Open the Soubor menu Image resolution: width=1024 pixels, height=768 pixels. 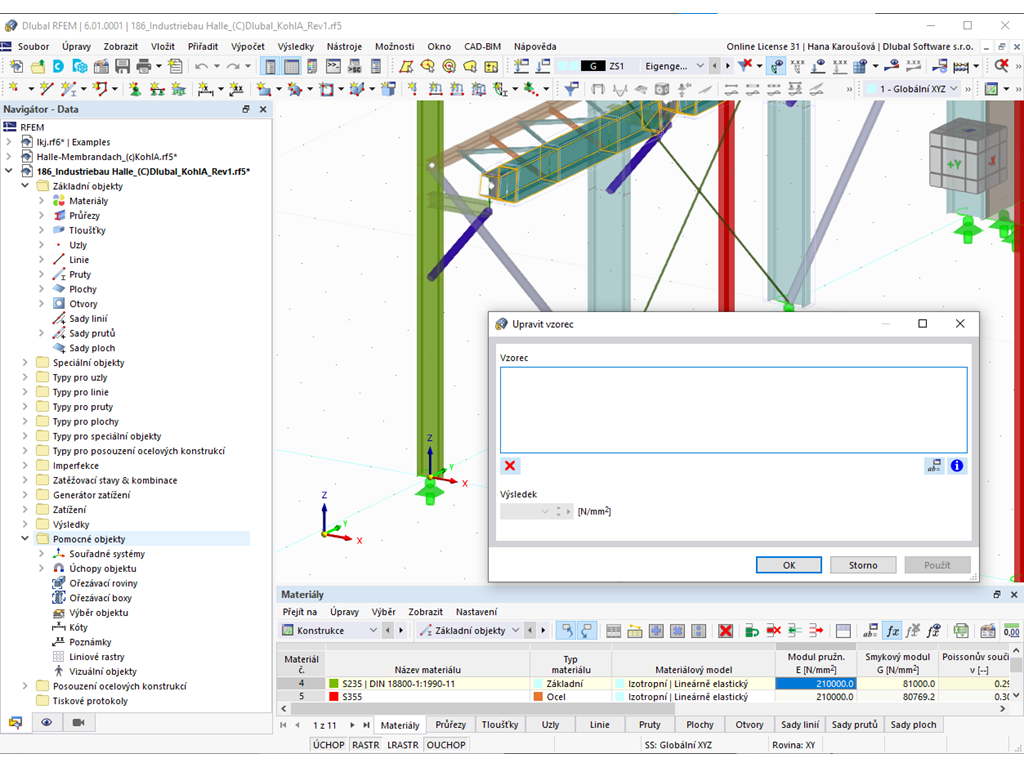(x=33, y=46)
